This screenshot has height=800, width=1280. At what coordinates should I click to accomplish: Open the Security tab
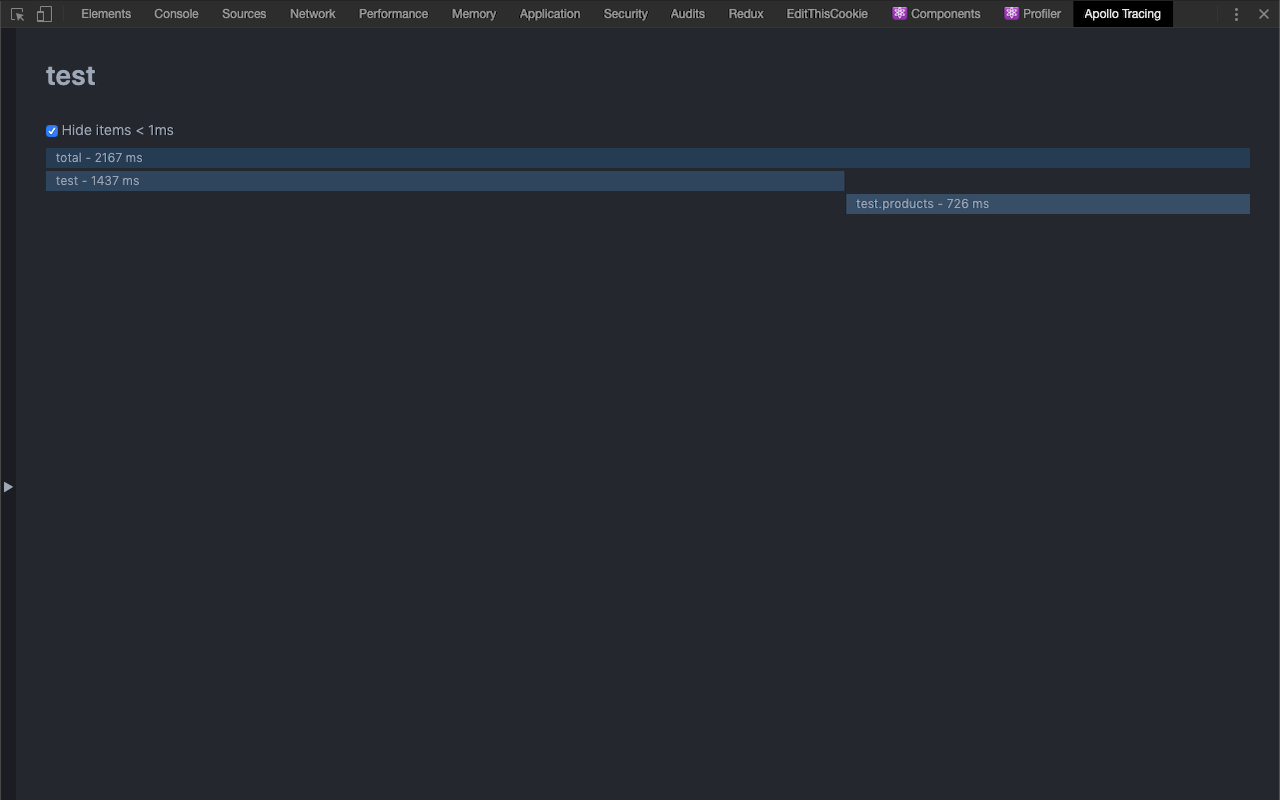(626, 14)
